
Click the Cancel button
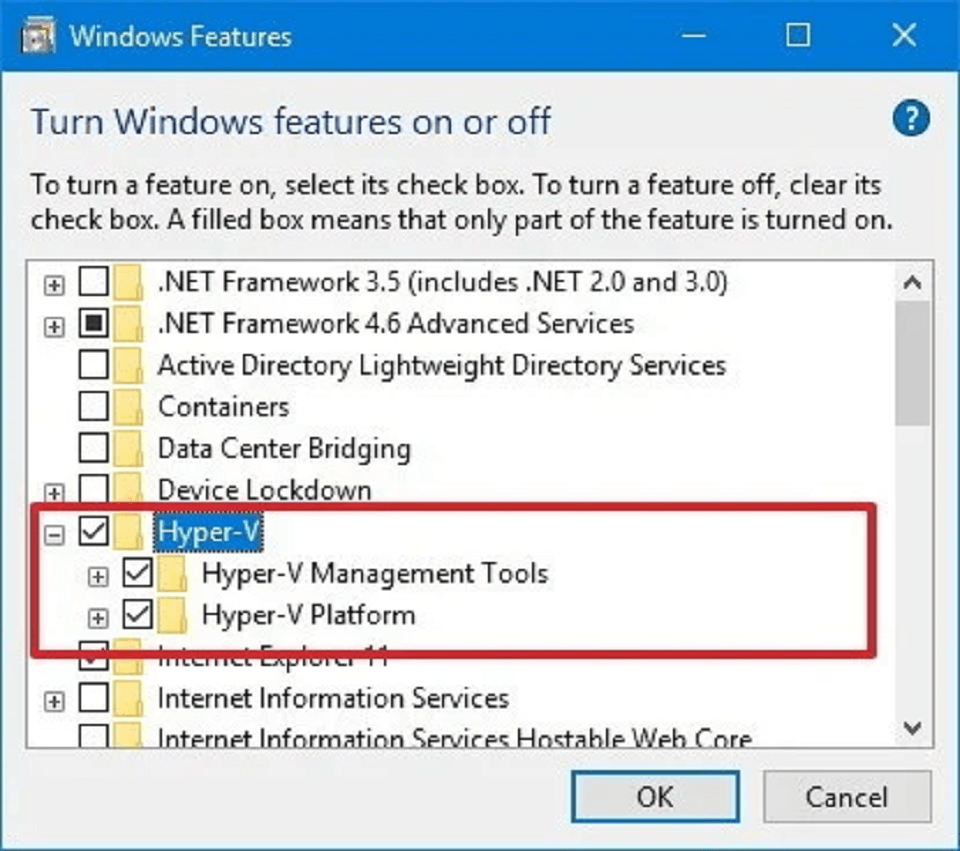[x=847, y=797]
